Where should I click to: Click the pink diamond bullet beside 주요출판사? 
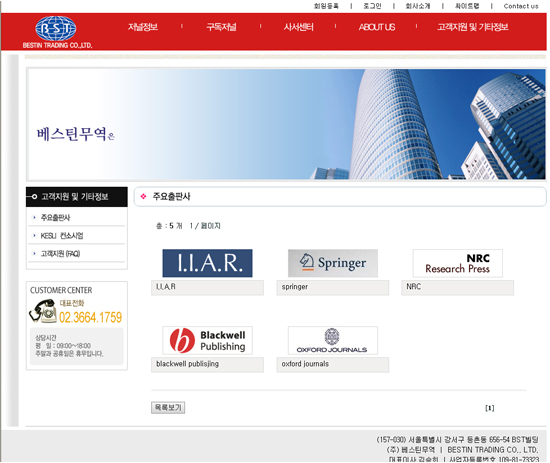tap(143, 196)
